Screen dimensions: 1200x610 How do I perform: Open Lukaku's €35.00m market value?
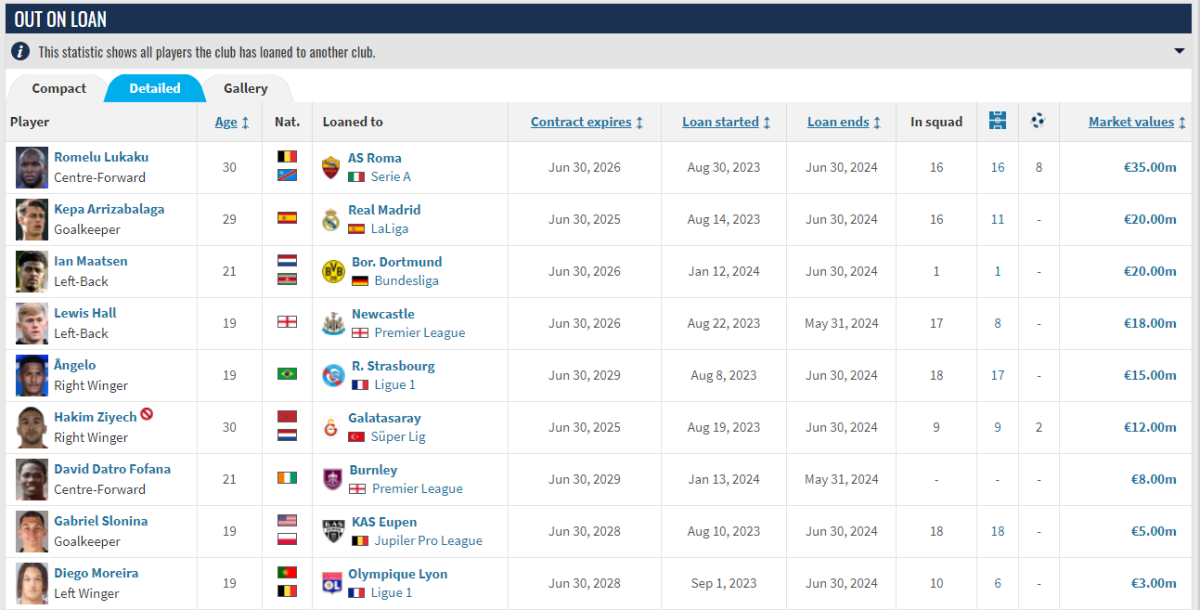(1149, 167)
